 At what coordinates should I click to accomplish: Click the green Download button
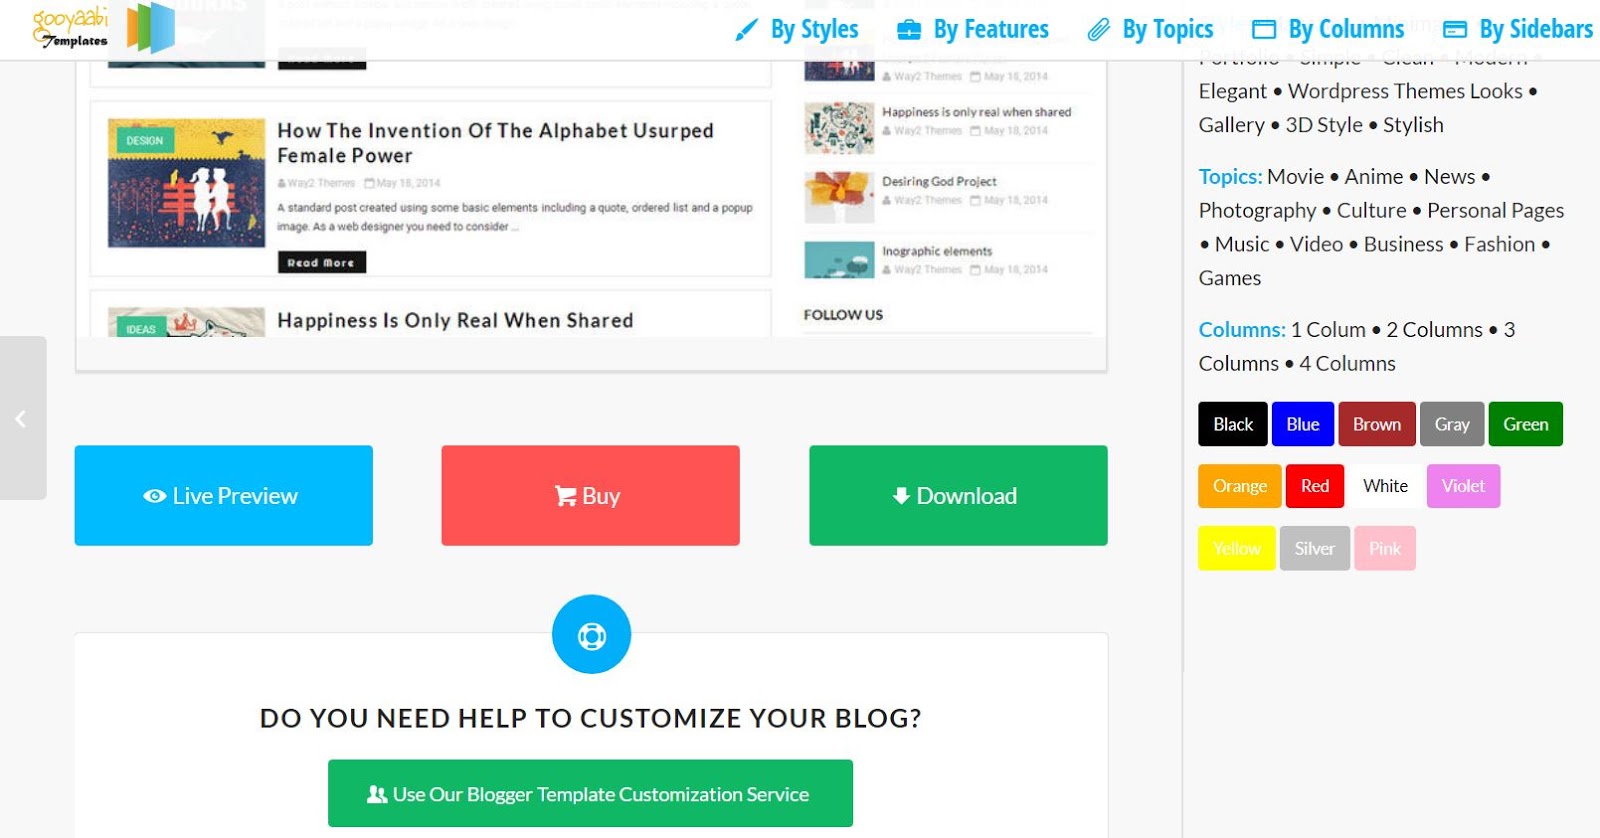coord(958,495)
